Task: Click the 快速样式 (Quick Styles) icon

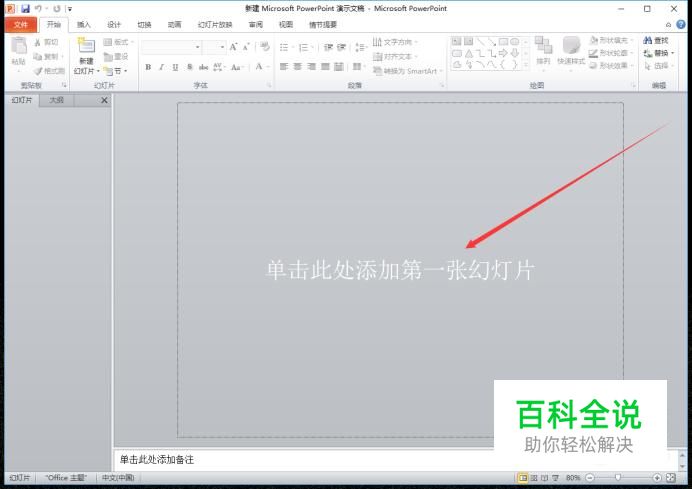Action: pos(571,46)
